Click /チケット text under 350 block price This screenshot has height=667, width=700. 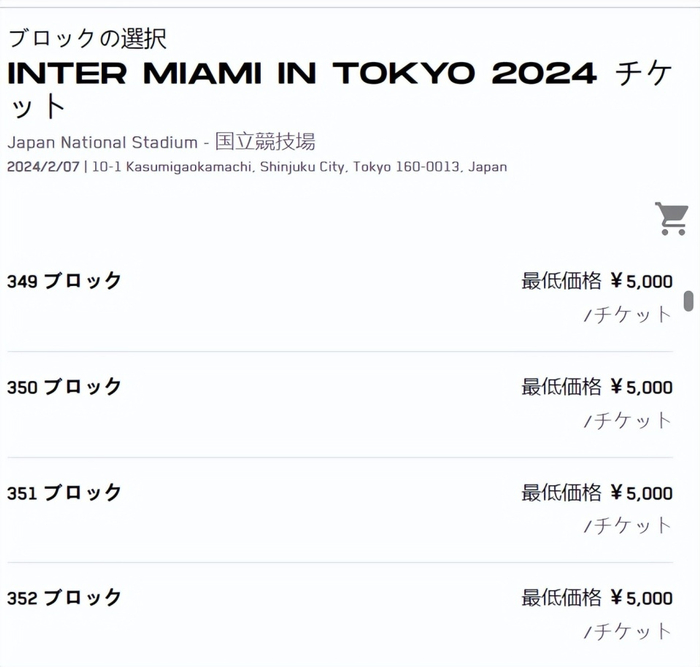(x=628, y=421)
